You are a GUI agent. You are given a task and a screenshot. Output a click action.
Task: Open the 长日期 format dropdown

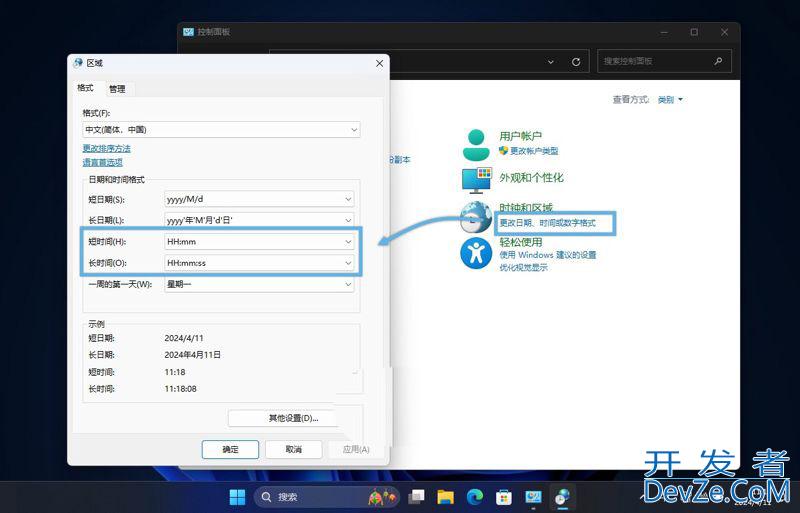(259, 220)
